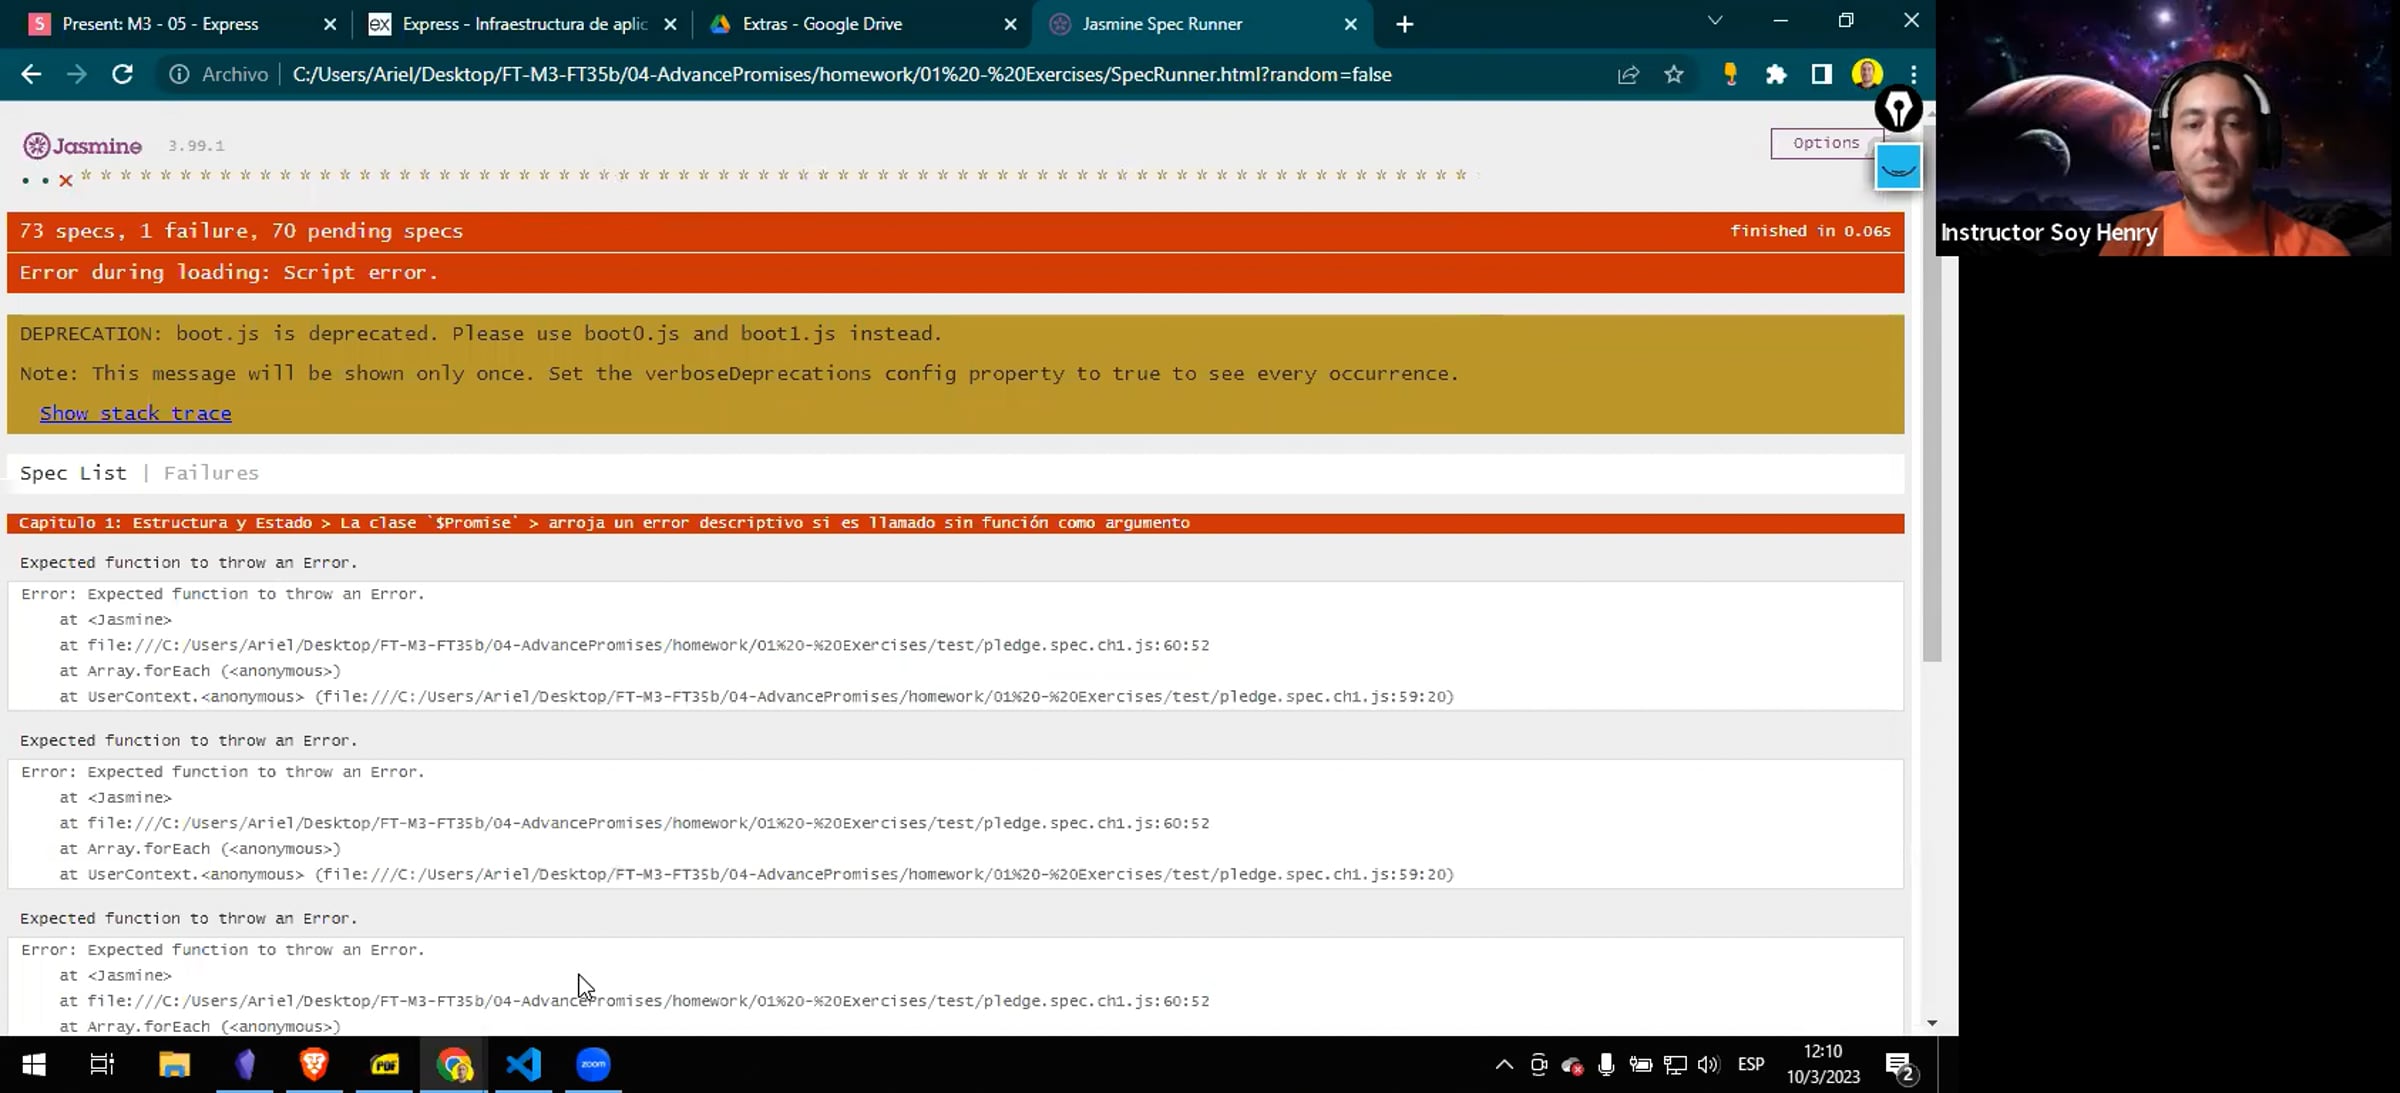This screenshot has height=1093, width=2400.
Task: Bookmark this page with the star icon
Action: (1674, 74)
